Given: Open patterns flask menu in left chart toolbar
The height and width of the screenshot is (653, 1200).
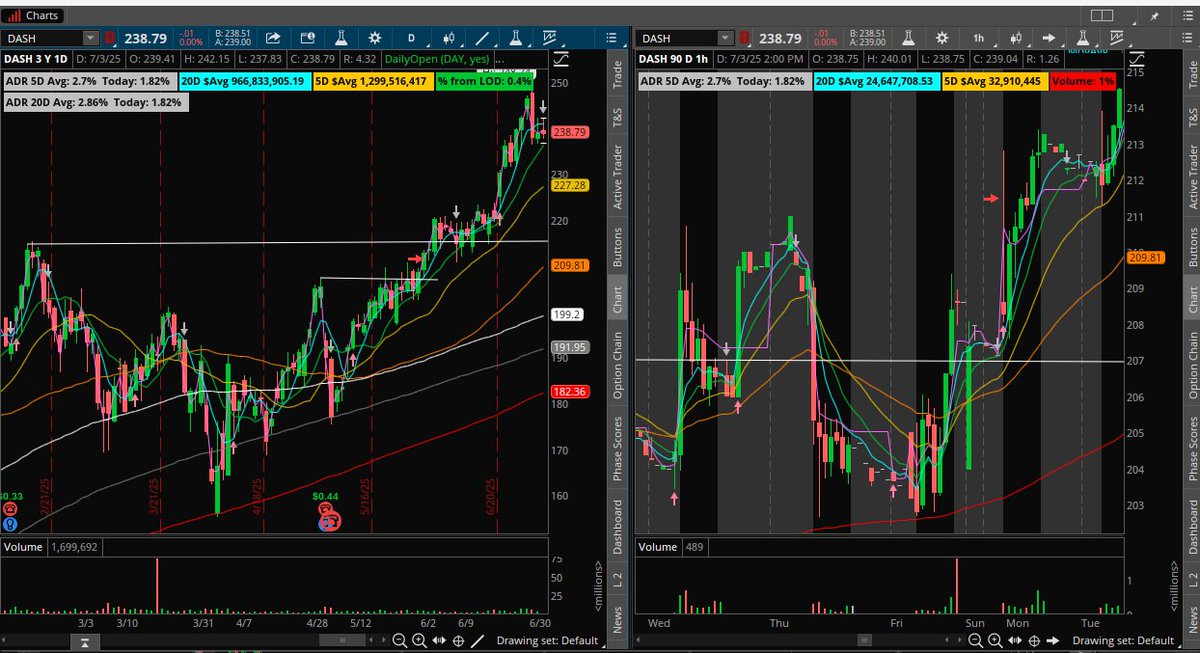Looking at the screenshot, I should pos(517,39).
